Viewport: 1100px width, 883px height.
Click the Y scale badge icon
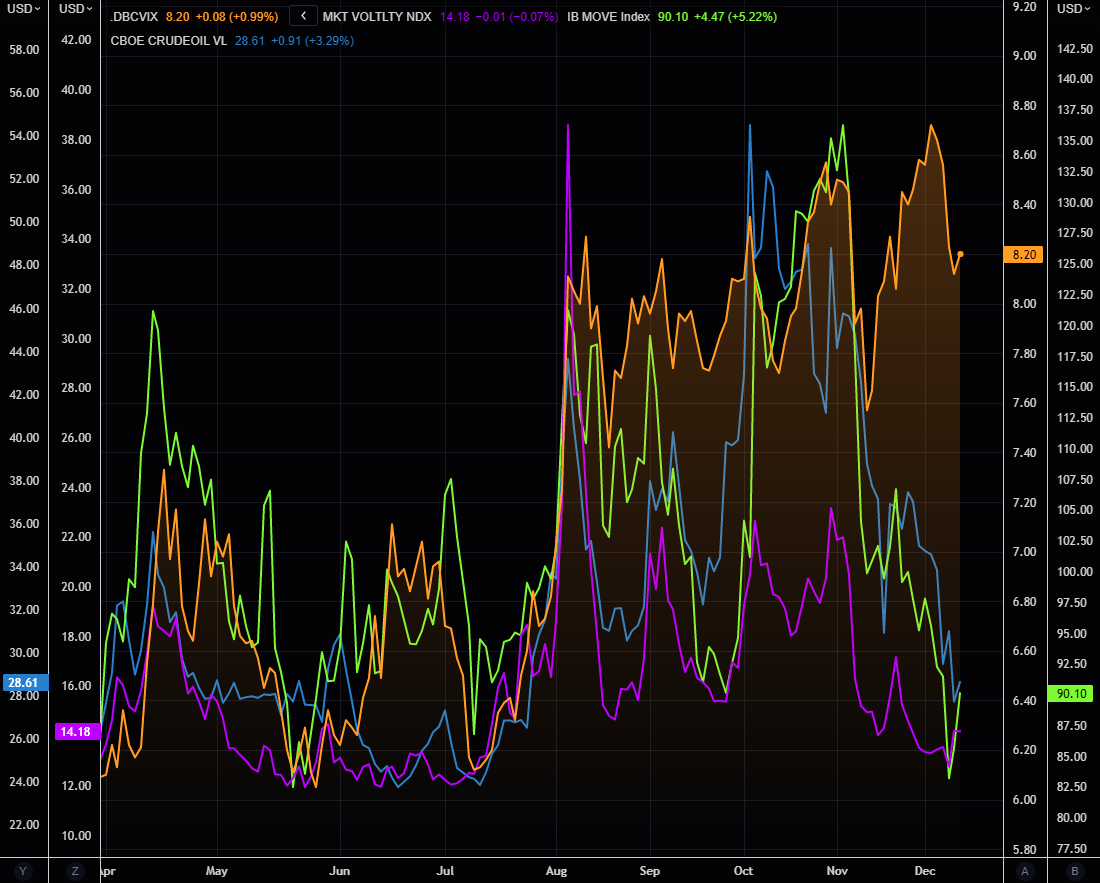[23, 871]
